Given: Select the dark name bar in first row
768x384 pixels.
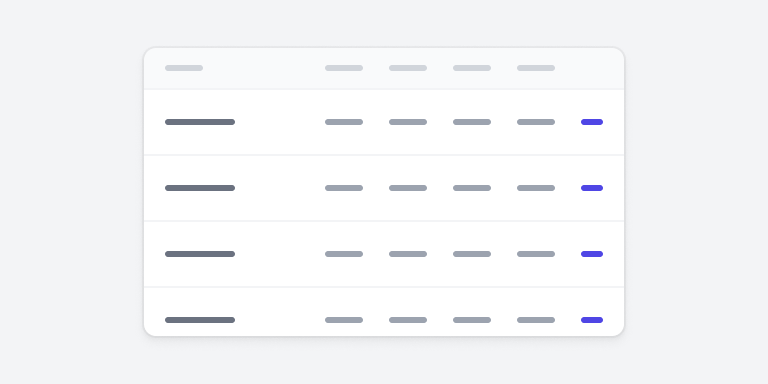Looking at the screenshot, I should tap(200, 122).
